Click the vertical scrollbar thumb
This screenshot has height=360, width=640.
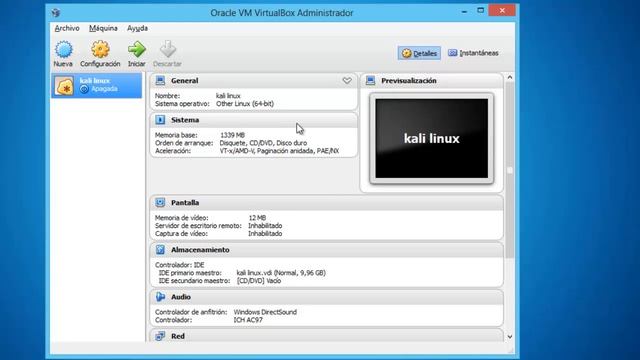coord(509,170)
